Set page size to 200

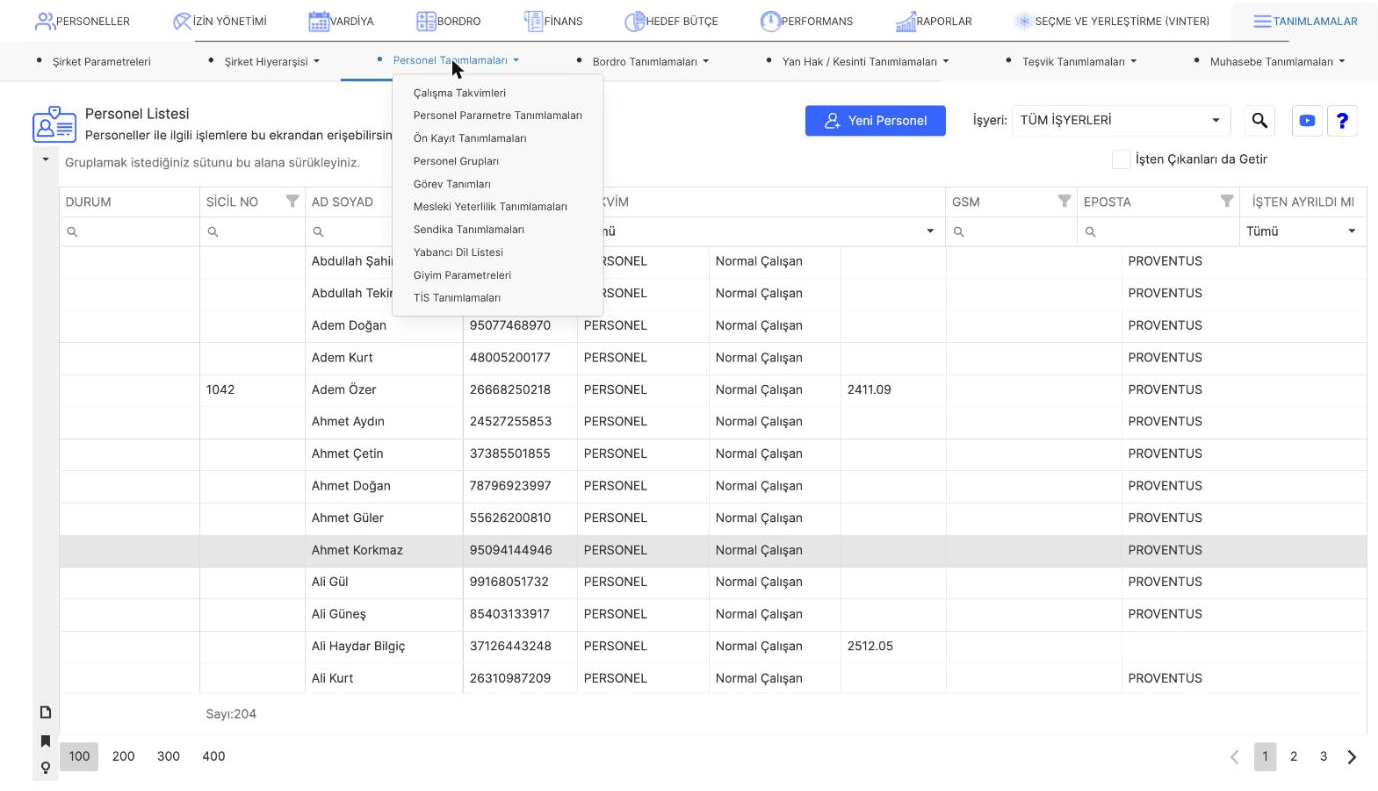123,757
